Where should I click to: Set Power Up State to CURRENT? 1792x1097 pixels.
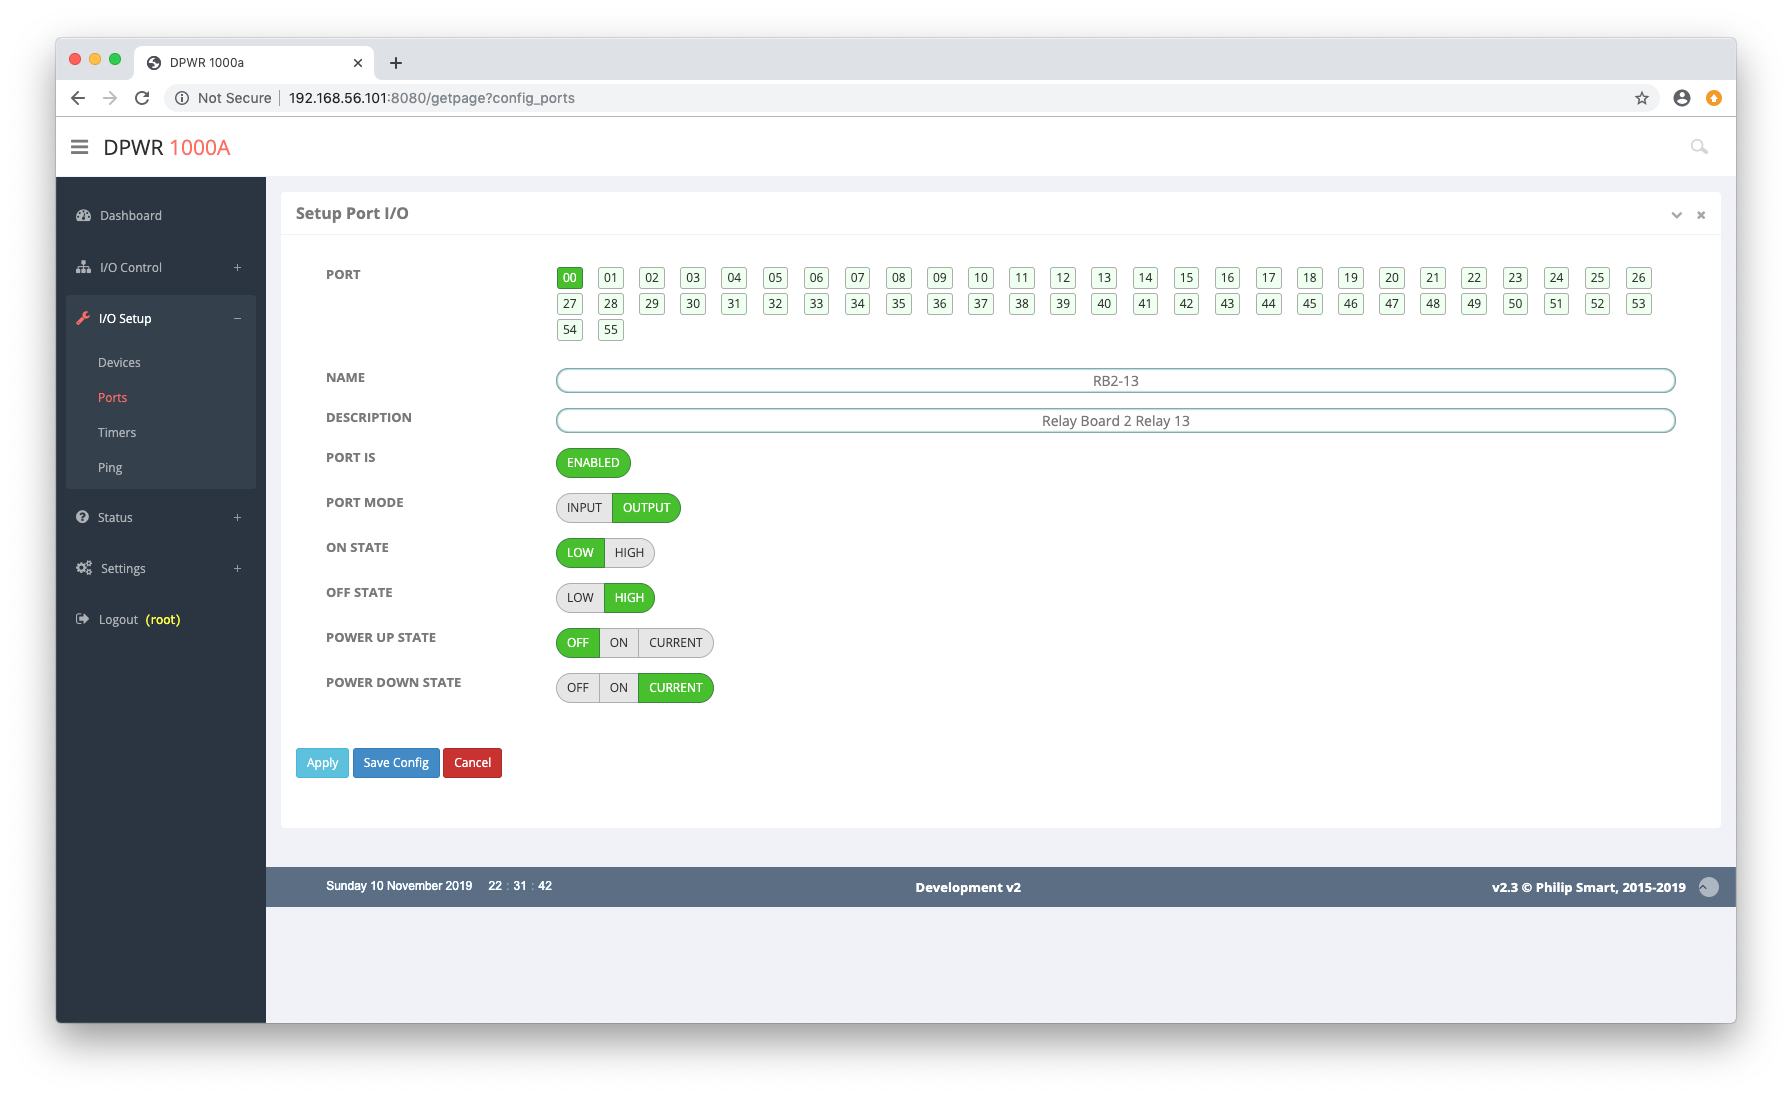[675, 643]
